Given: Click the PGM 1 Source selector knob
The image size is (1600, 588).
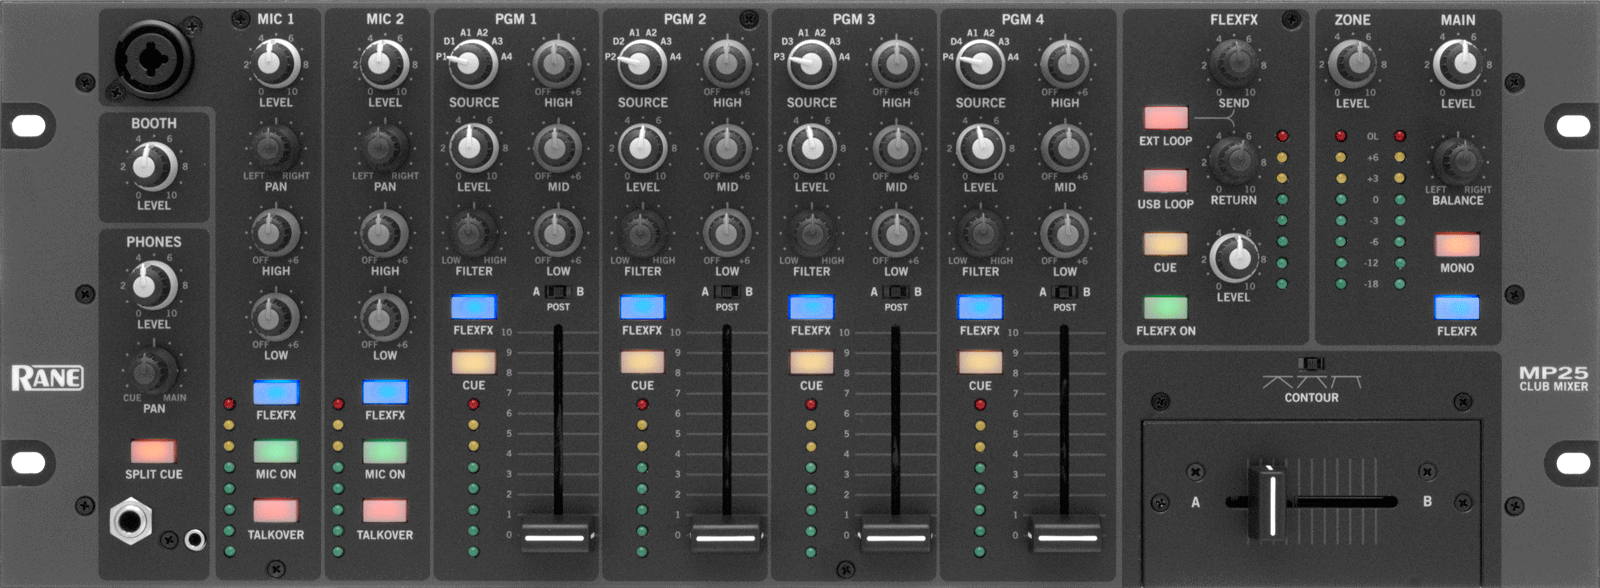Looking at the screenshot, I should 473,64.
